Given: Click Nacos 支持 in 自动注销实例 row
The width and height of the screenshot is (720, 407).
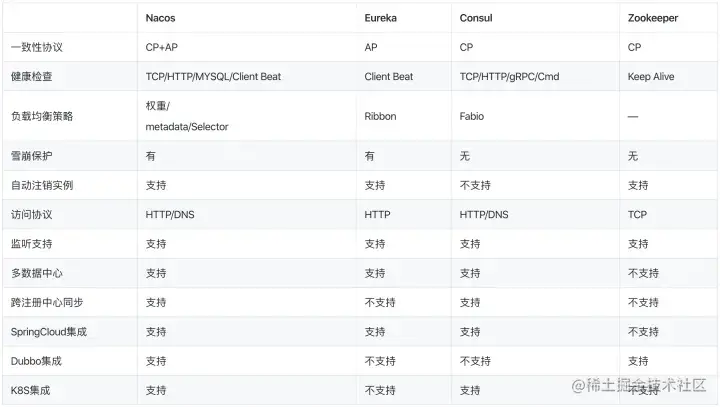Looking at the screenshot, I should (x=156, y=186).
